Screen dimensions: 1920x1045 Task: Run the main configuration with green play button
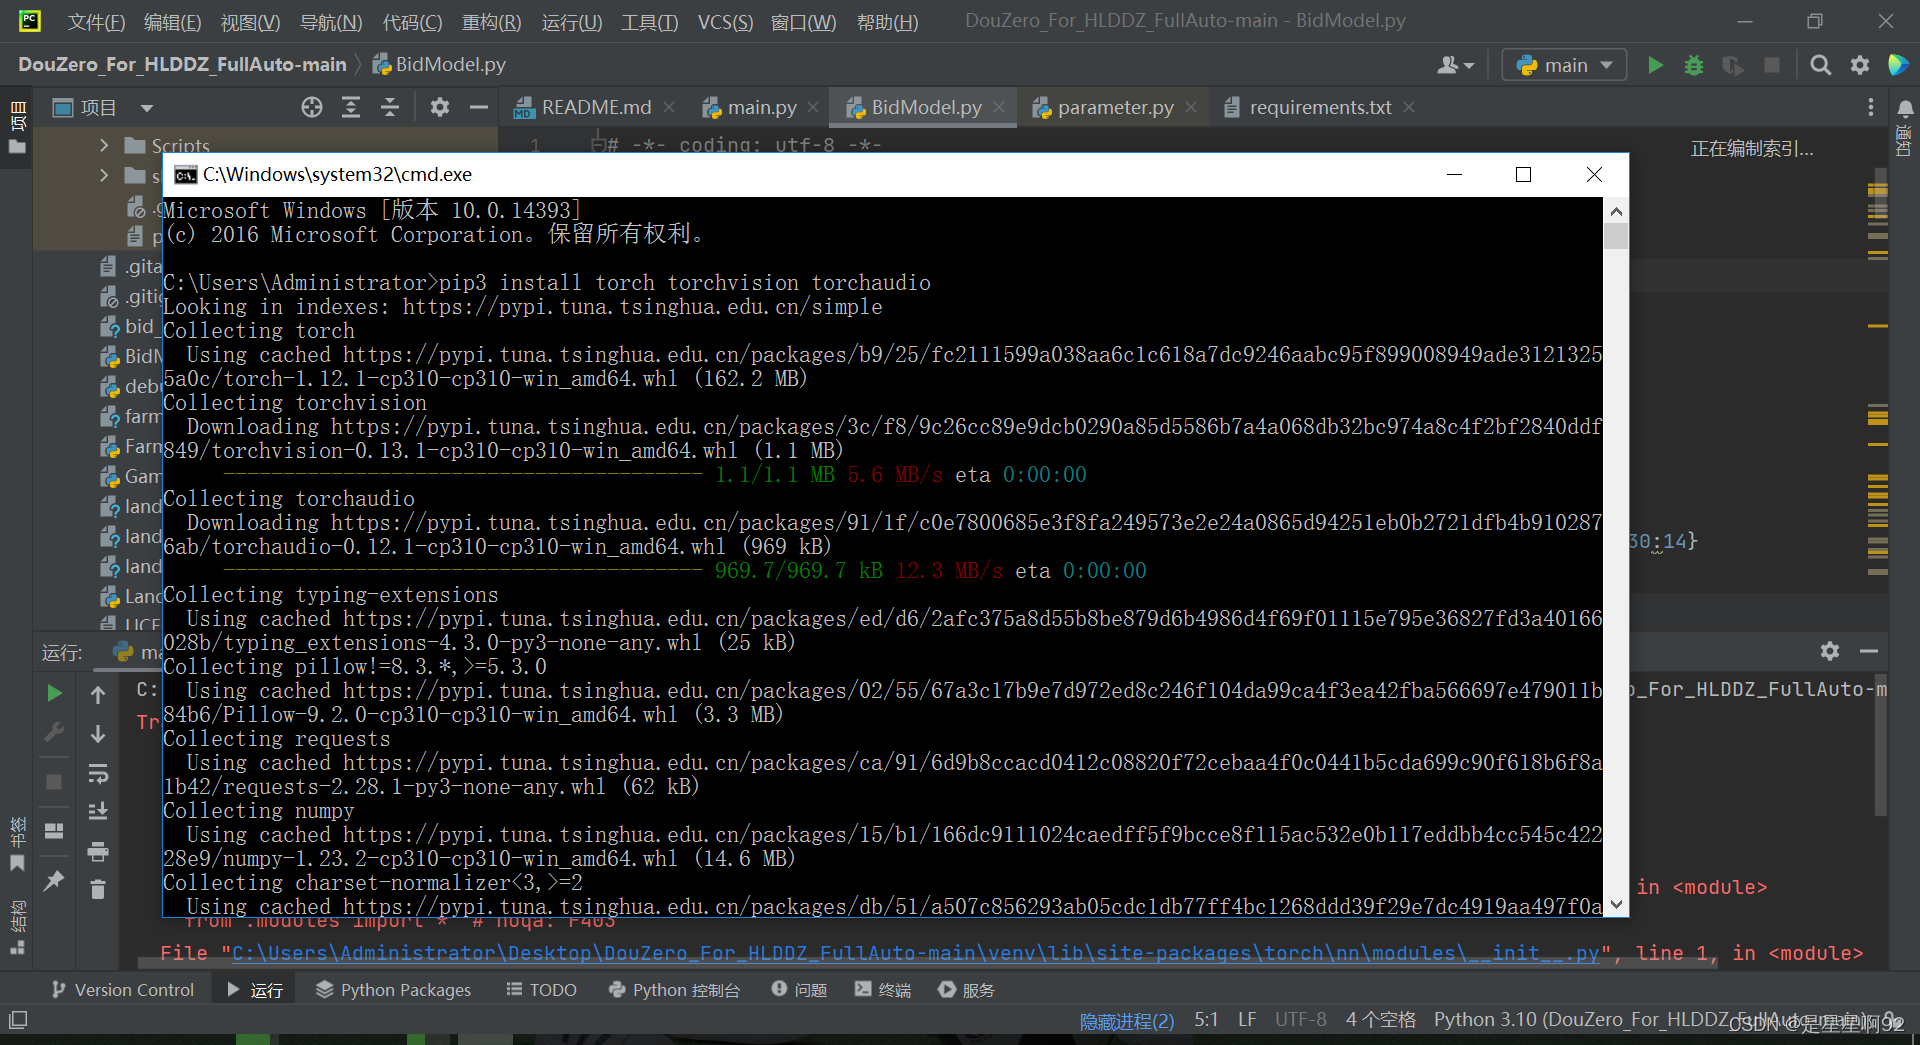point(1655,65)
